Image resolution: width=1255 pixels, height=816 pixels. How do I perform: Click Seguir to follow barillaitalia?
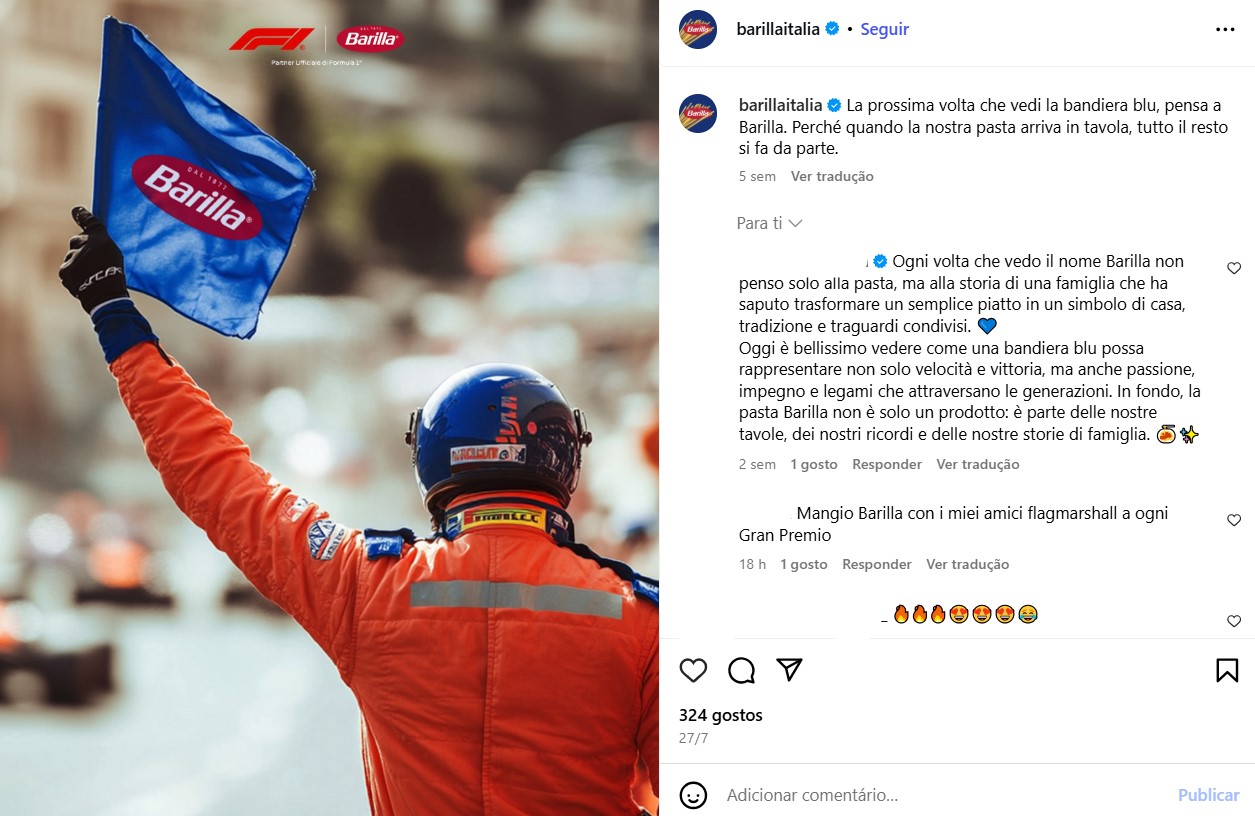pos(885,29)
